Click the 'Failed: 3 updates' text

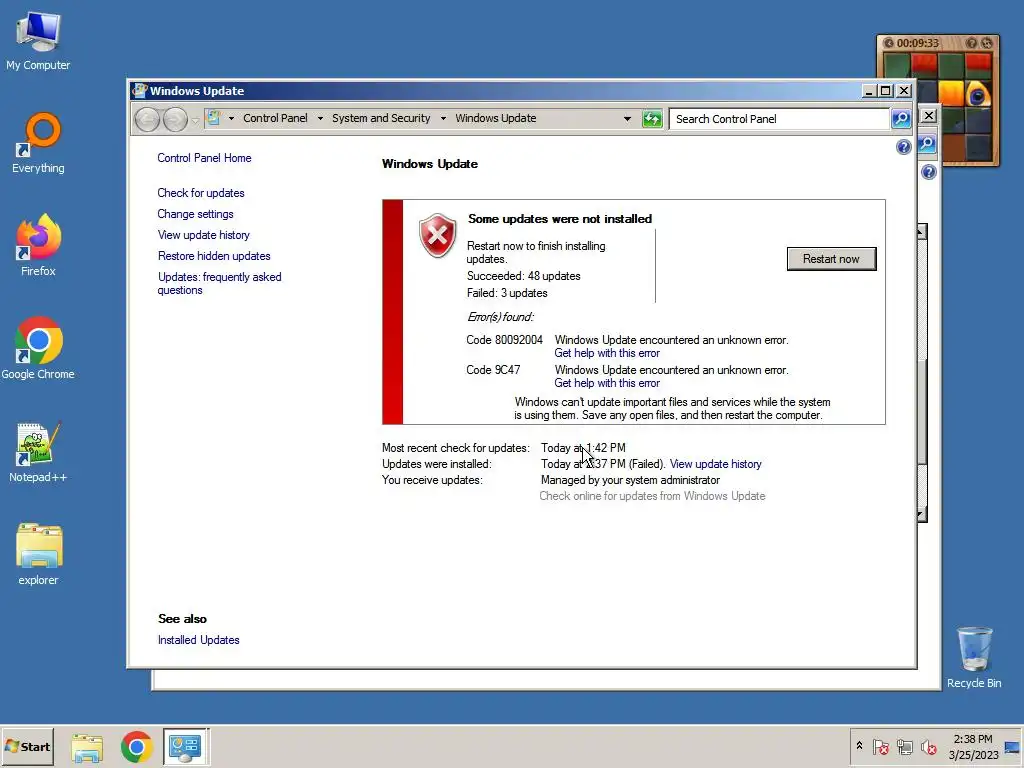tap(507, 293)
